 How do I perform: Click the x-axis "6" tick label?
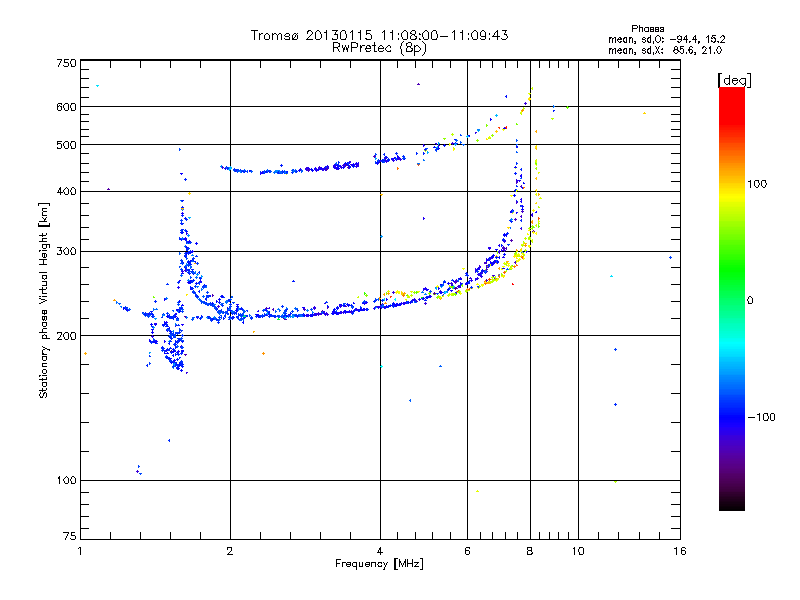[x=467, y=551]
